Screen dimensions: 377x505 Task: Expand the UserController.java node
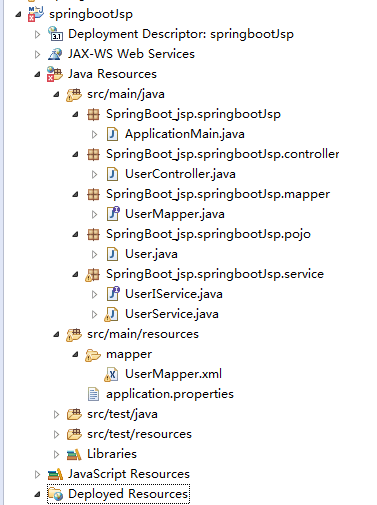(x=94, y=174)
